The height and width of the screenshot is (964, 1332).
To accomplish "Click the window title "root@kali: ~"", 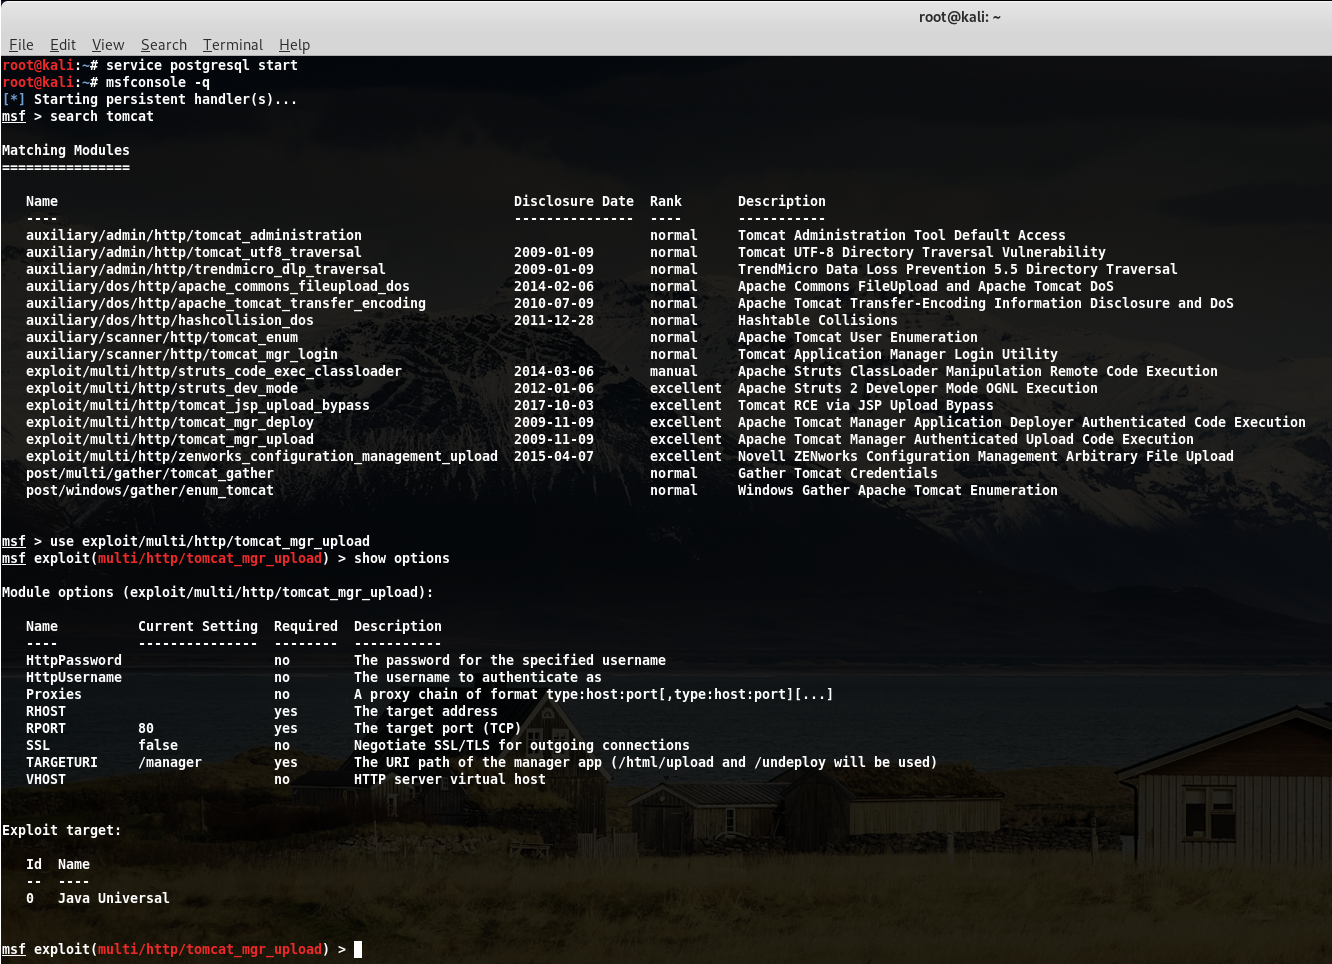I will click(960, 17).
